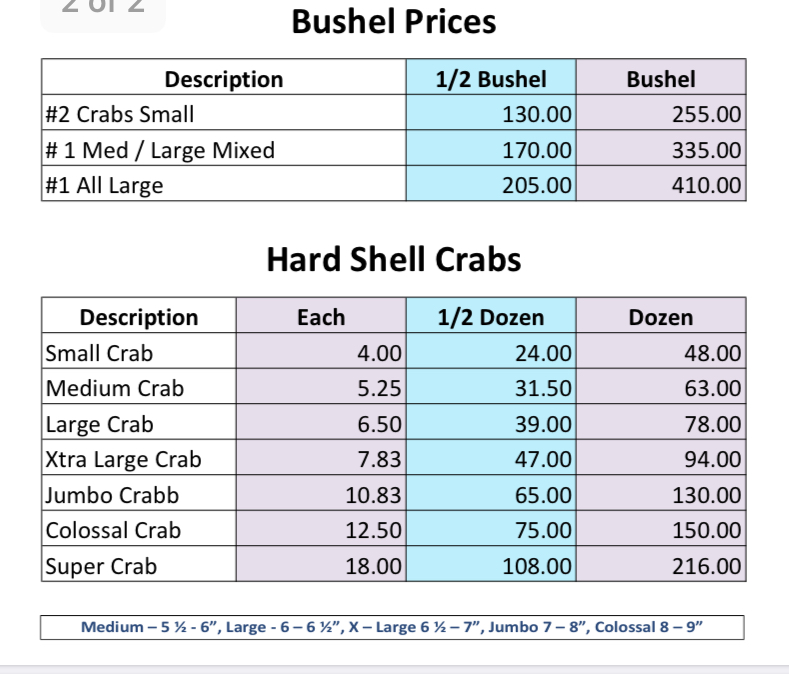
Task: Select the "Bushel" column header cell
Action: point(660,79)
